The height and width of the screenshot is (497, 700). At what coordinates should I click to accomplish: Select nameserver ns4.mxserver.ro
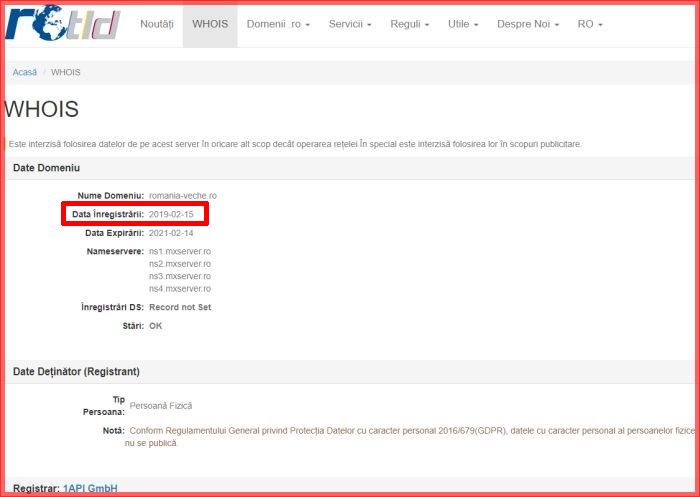(x=180, y=288)
